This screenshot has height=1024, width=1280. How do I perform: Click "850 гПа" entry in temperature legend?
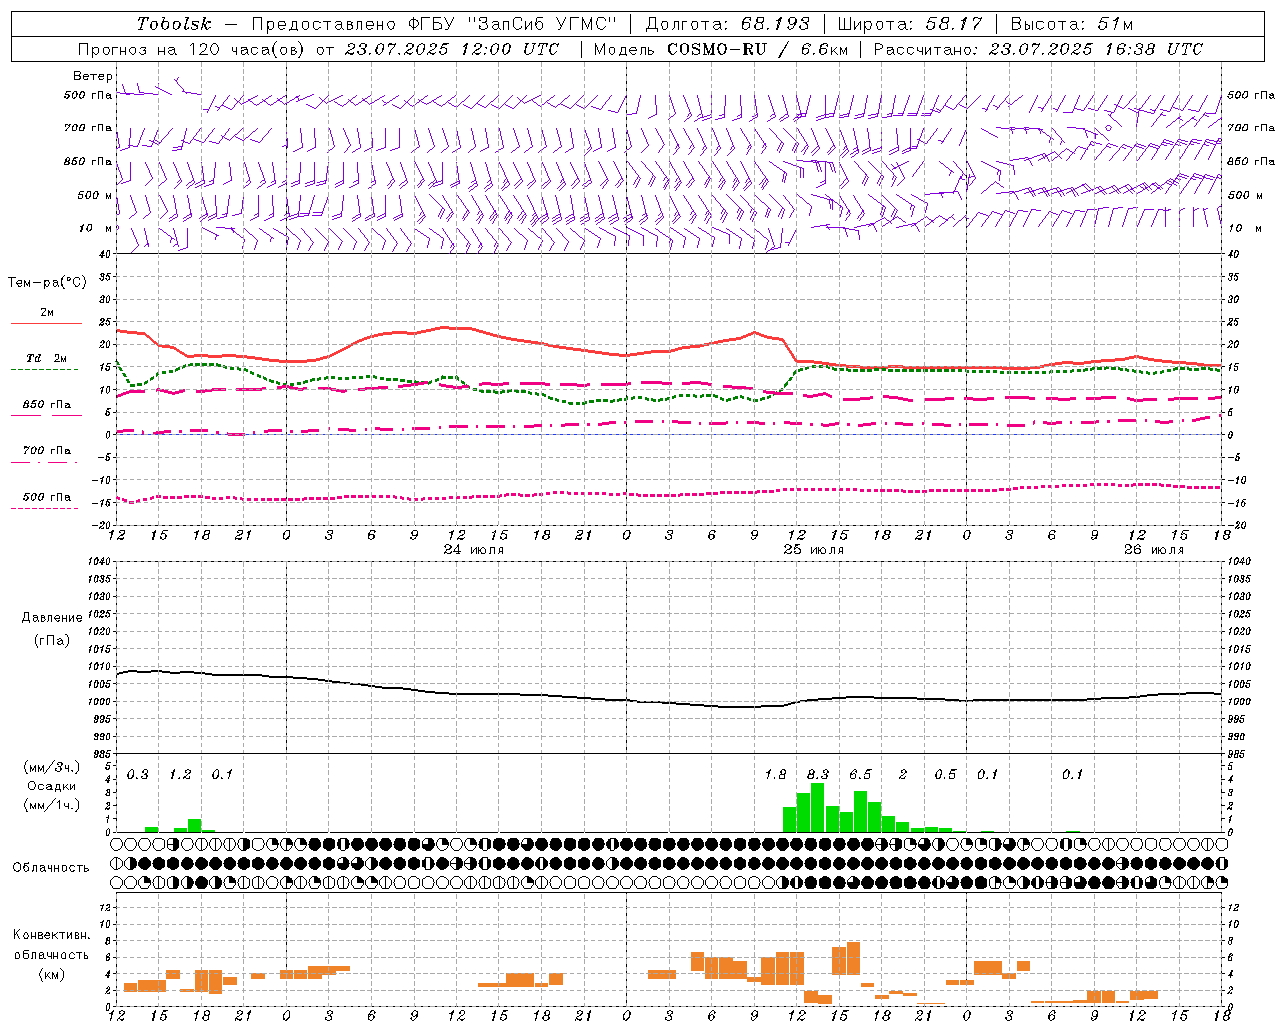46,405
